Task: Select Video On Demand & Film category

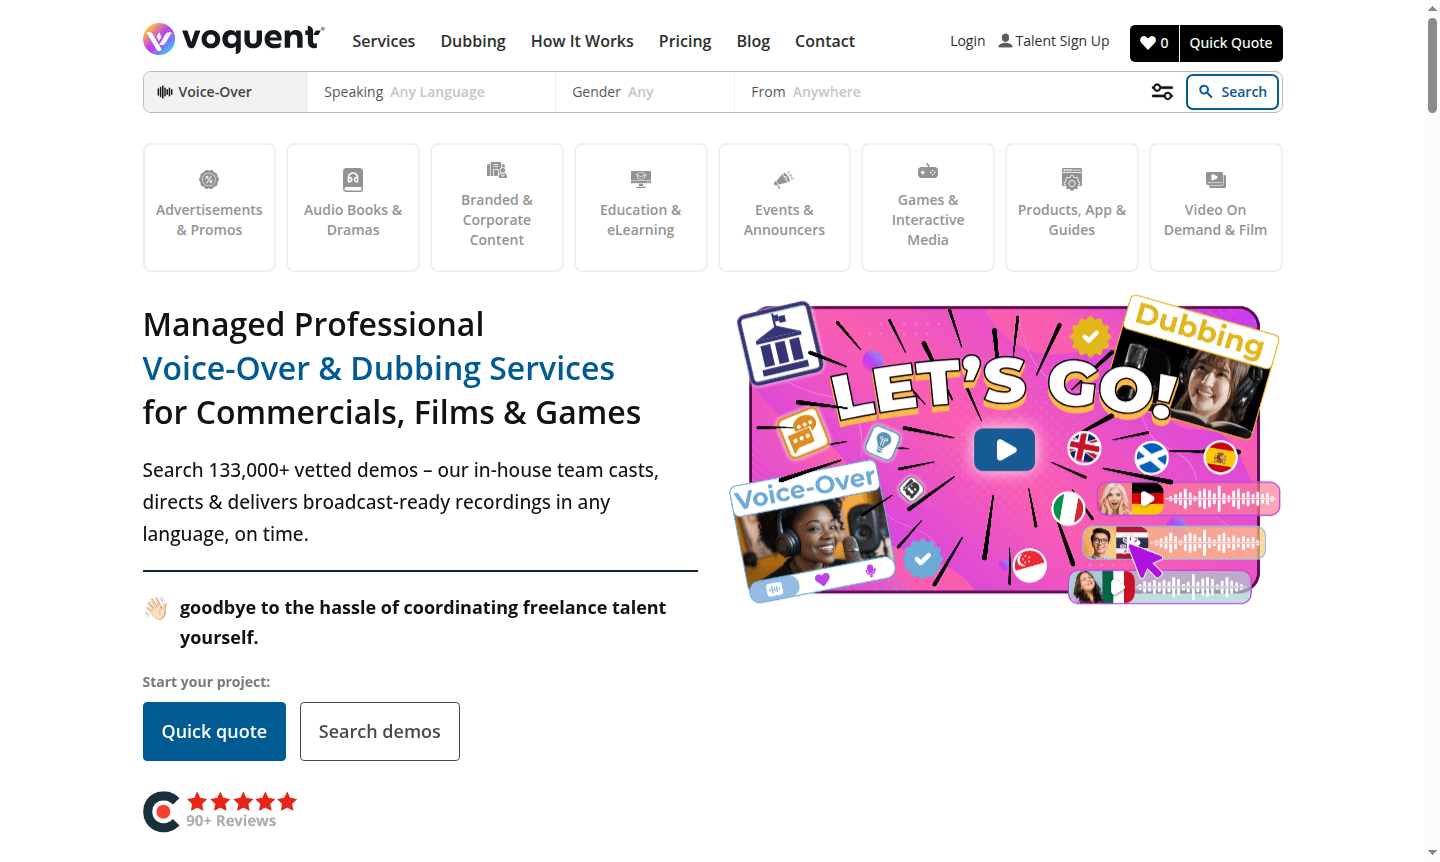Action: pyautogui.click(x=1215, y=208)
